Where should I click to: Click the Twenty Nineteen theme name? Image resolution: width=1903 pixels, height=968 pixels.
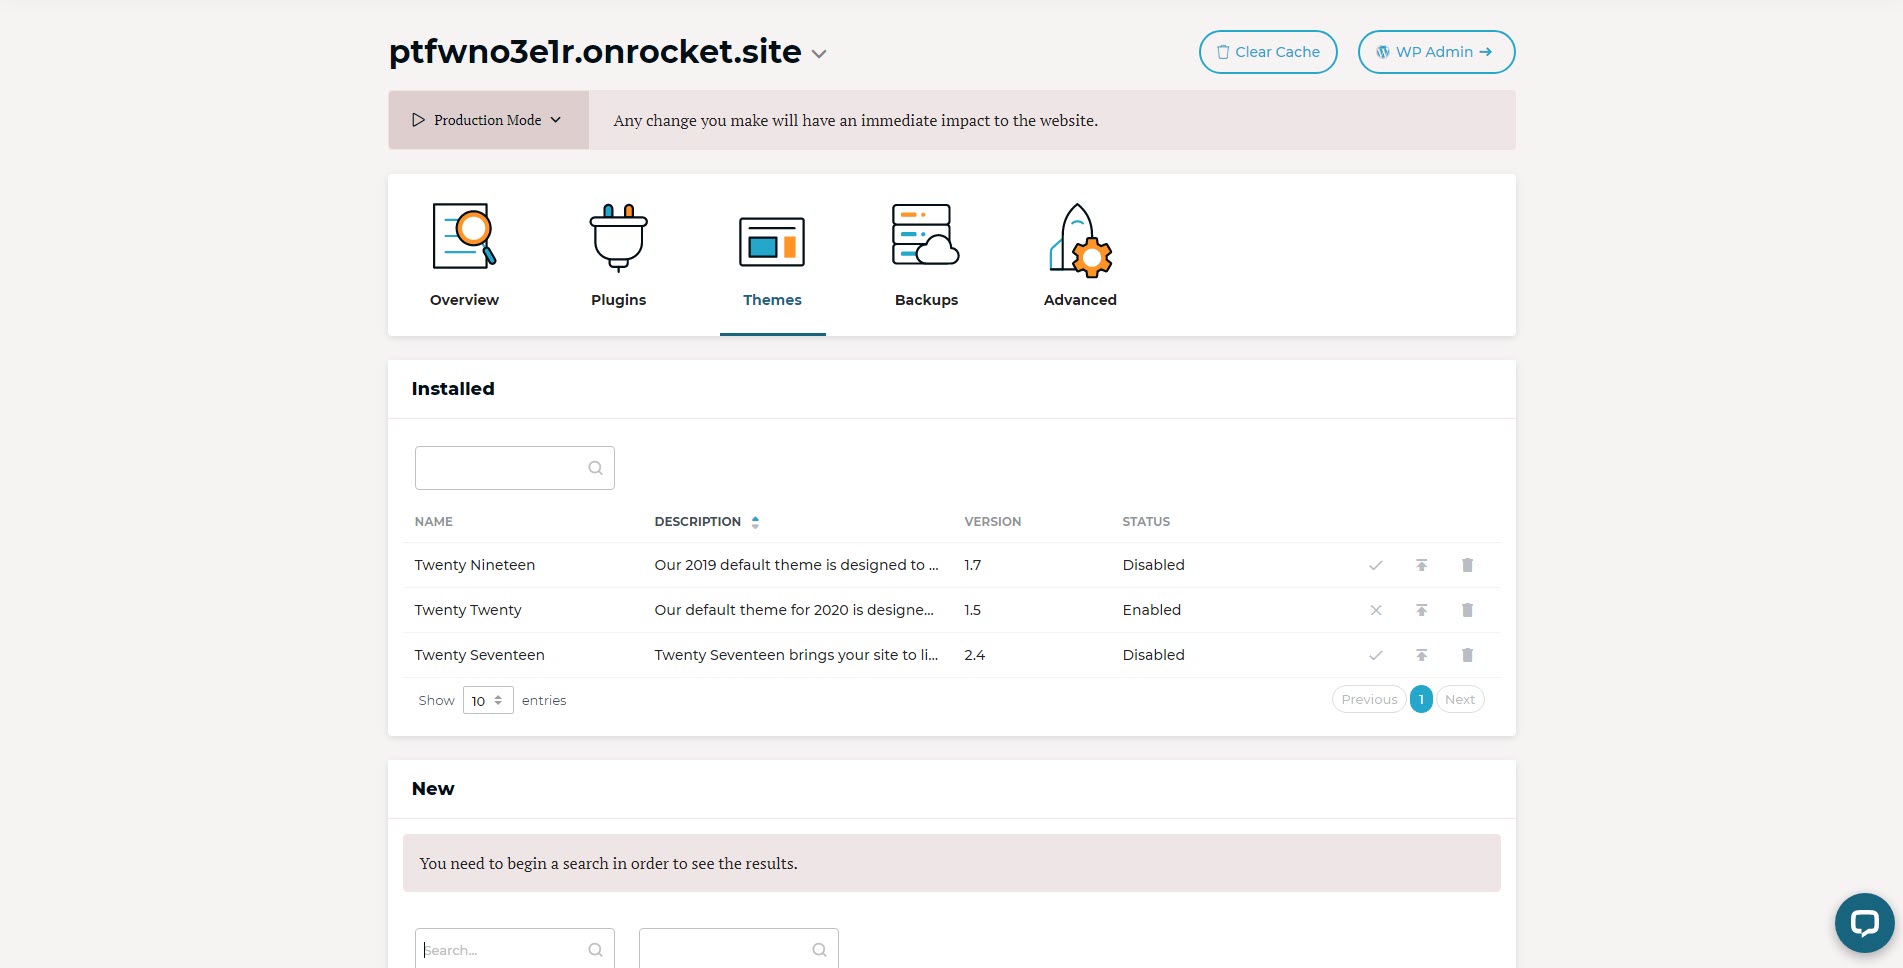pos(475,565)
